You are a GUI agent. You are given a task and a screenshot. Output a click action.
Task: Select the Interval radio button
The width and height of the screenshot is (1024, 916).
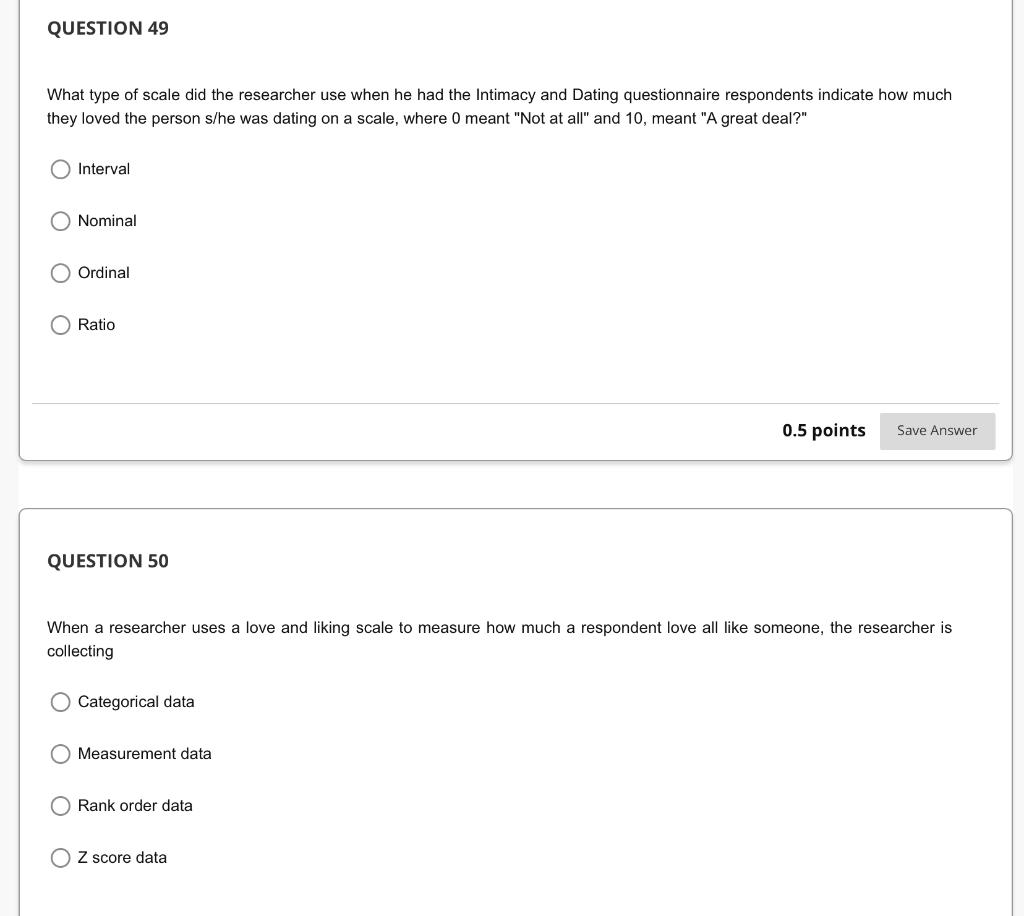click(60, 169)
